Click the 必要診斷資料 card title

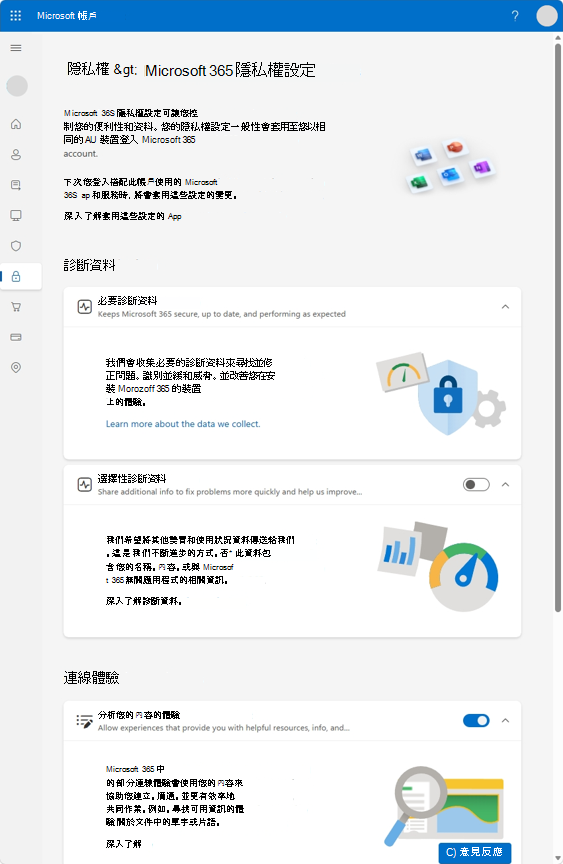point(127,301)
